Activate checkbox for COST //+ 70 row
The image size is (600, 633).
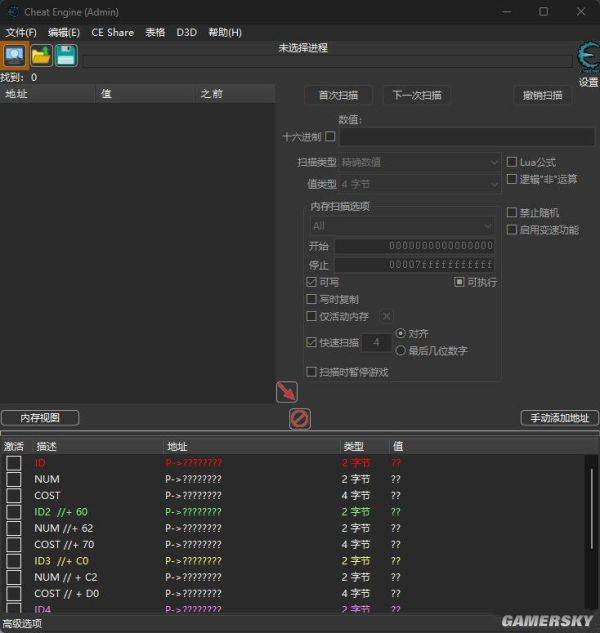pyautogui.click(x=14, y=545)
